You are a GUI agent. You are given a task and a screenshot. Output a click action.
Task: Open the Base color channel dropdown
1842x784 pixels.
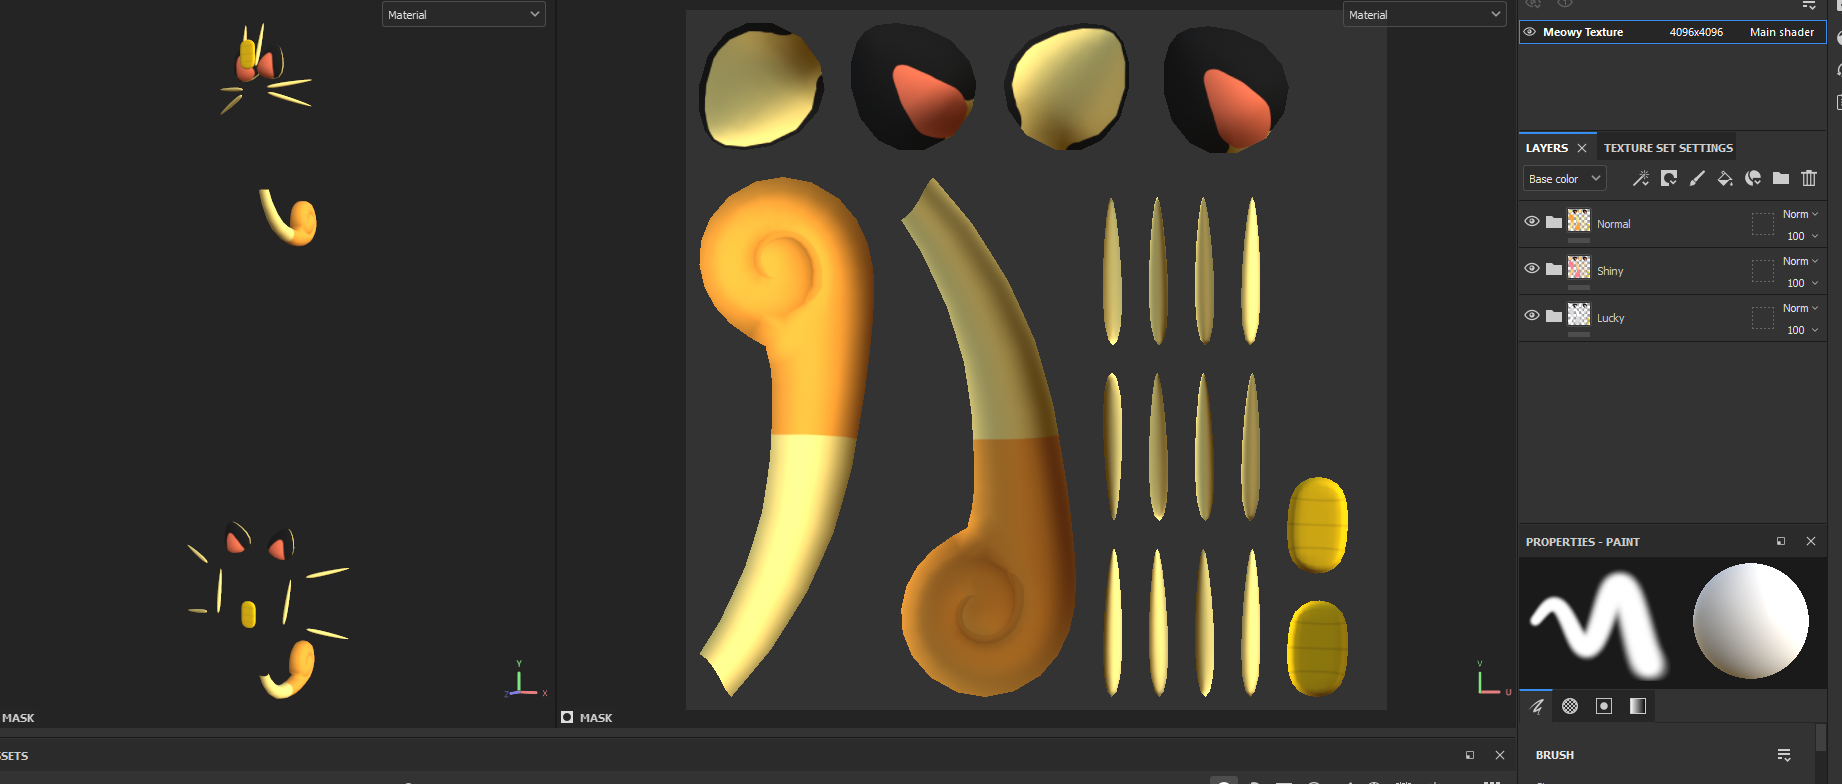pyautogui.click(x=1565, y=179)
